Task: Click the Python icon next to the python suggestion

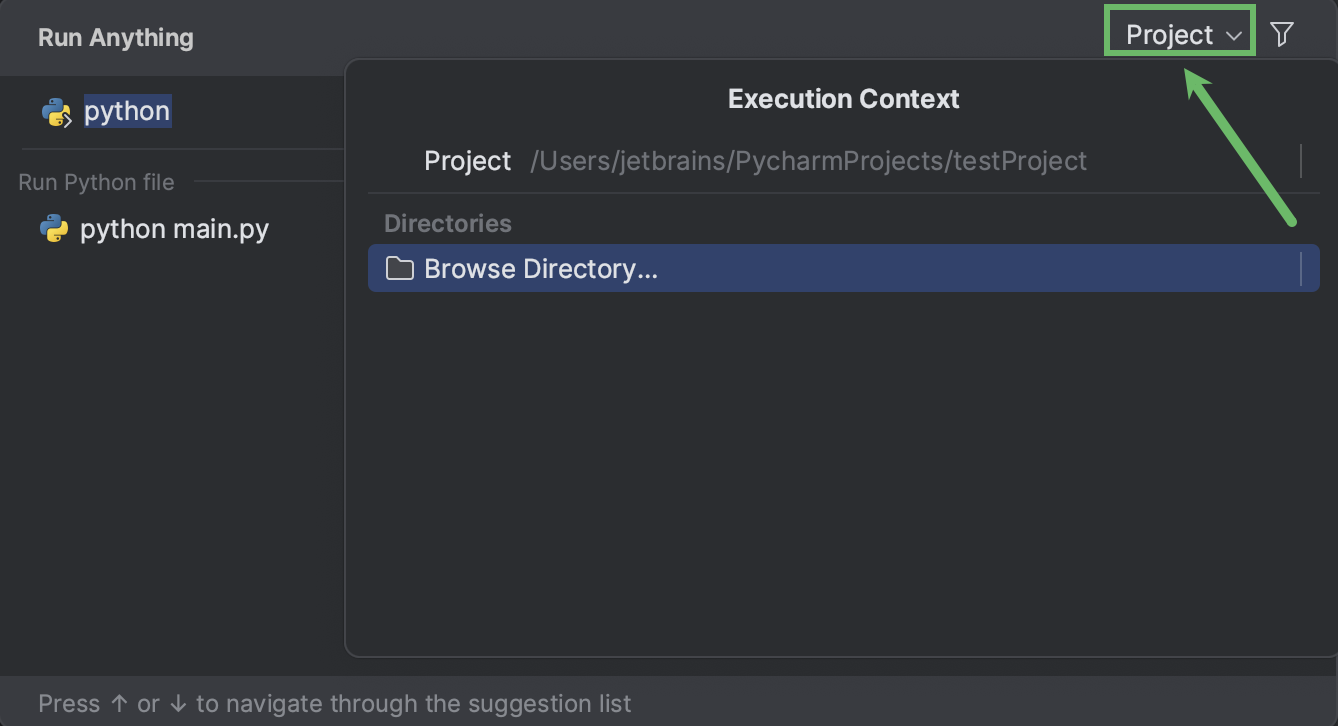Action: [x=55, y=111]
